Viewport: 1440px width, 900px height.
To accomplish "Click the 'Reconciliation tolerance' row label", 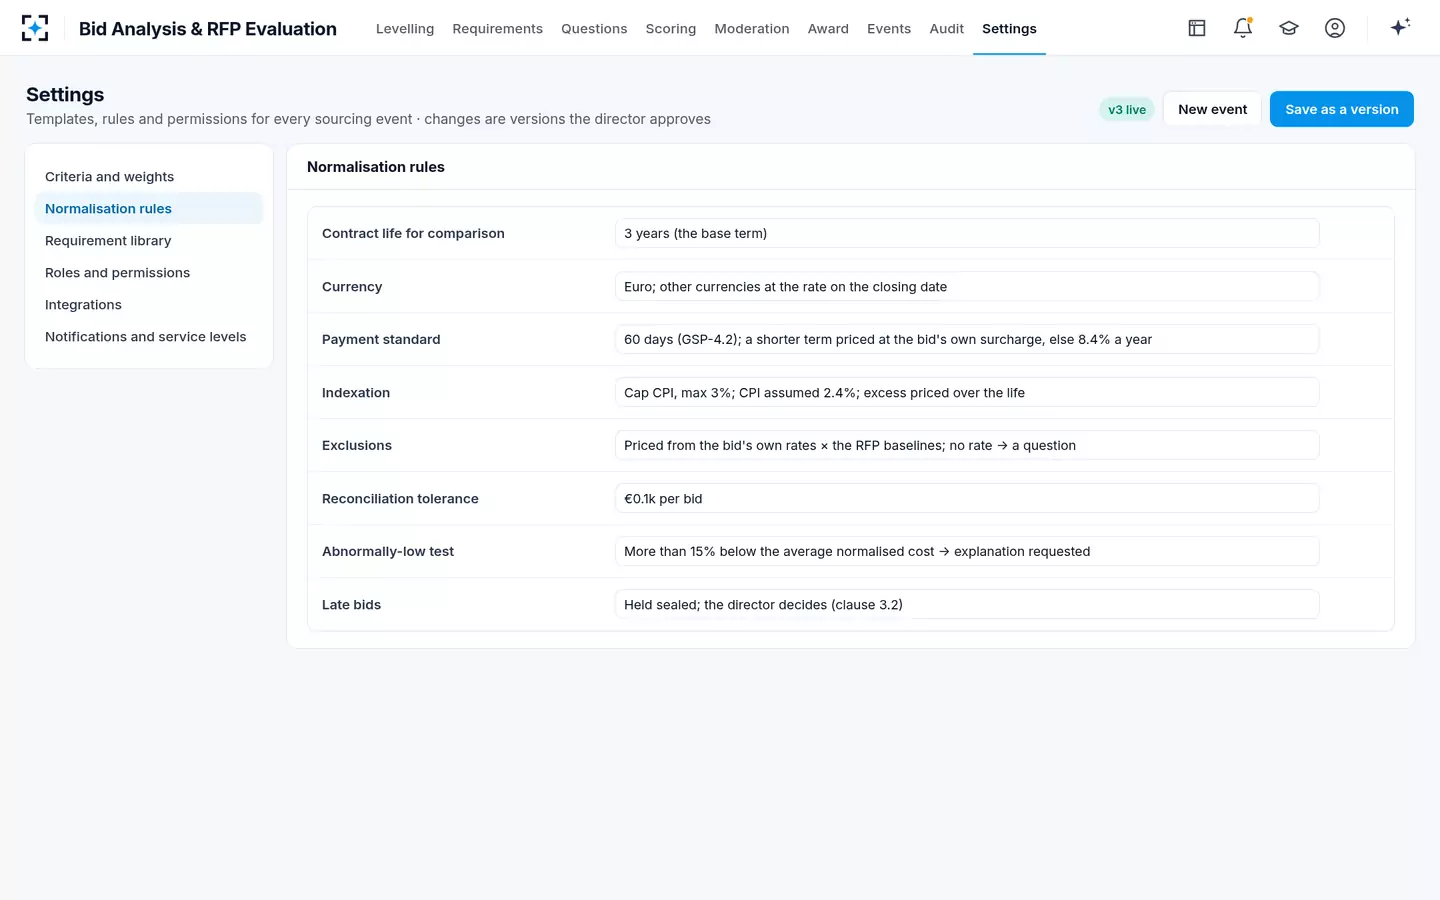I will [x=400, y=499].
